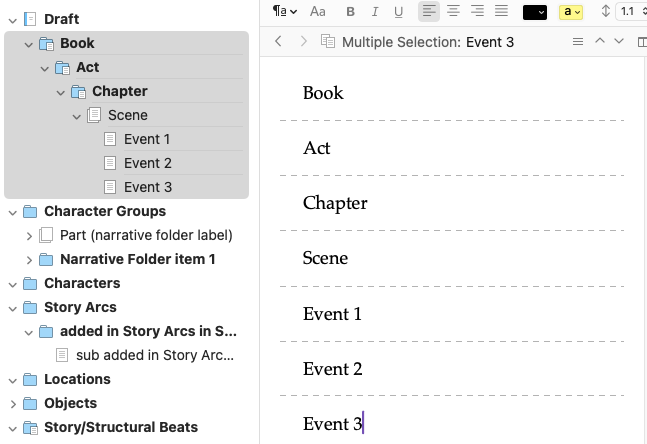Toggle bold formatting
This screenshot has width=647, height=444.
351,12
